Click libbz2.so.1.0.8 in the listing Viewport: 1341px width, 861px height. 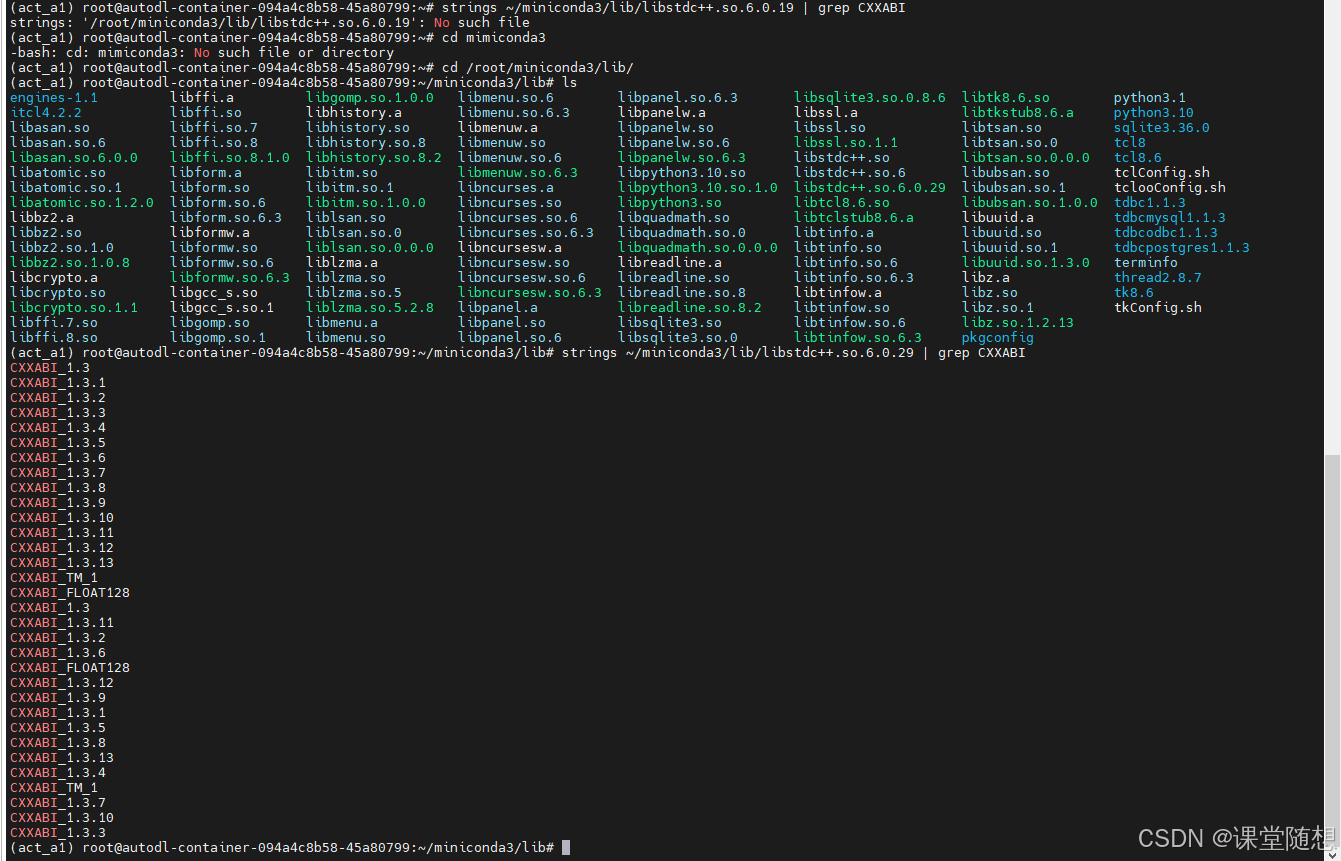[70, 263]
